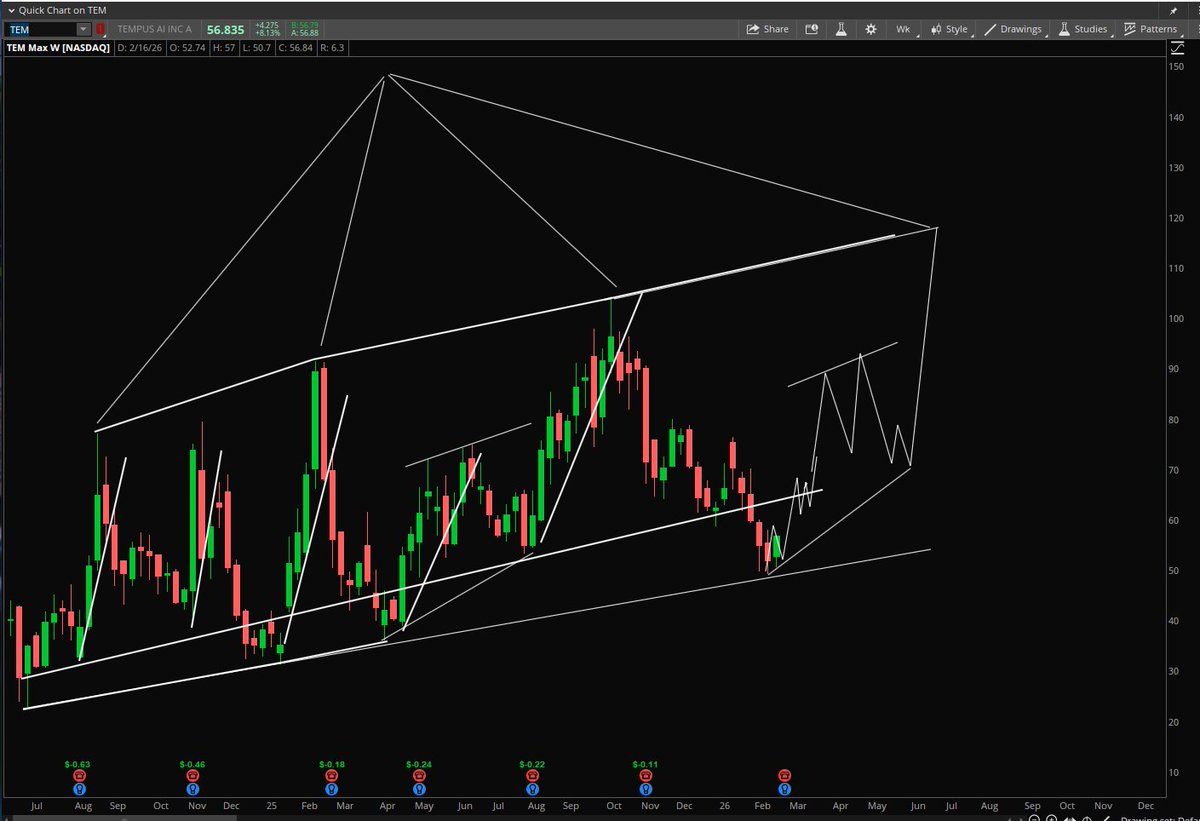The image size is (1200, 821).
Task: Click the speech-bubble info icon right of Share
Action: (812, 29)
